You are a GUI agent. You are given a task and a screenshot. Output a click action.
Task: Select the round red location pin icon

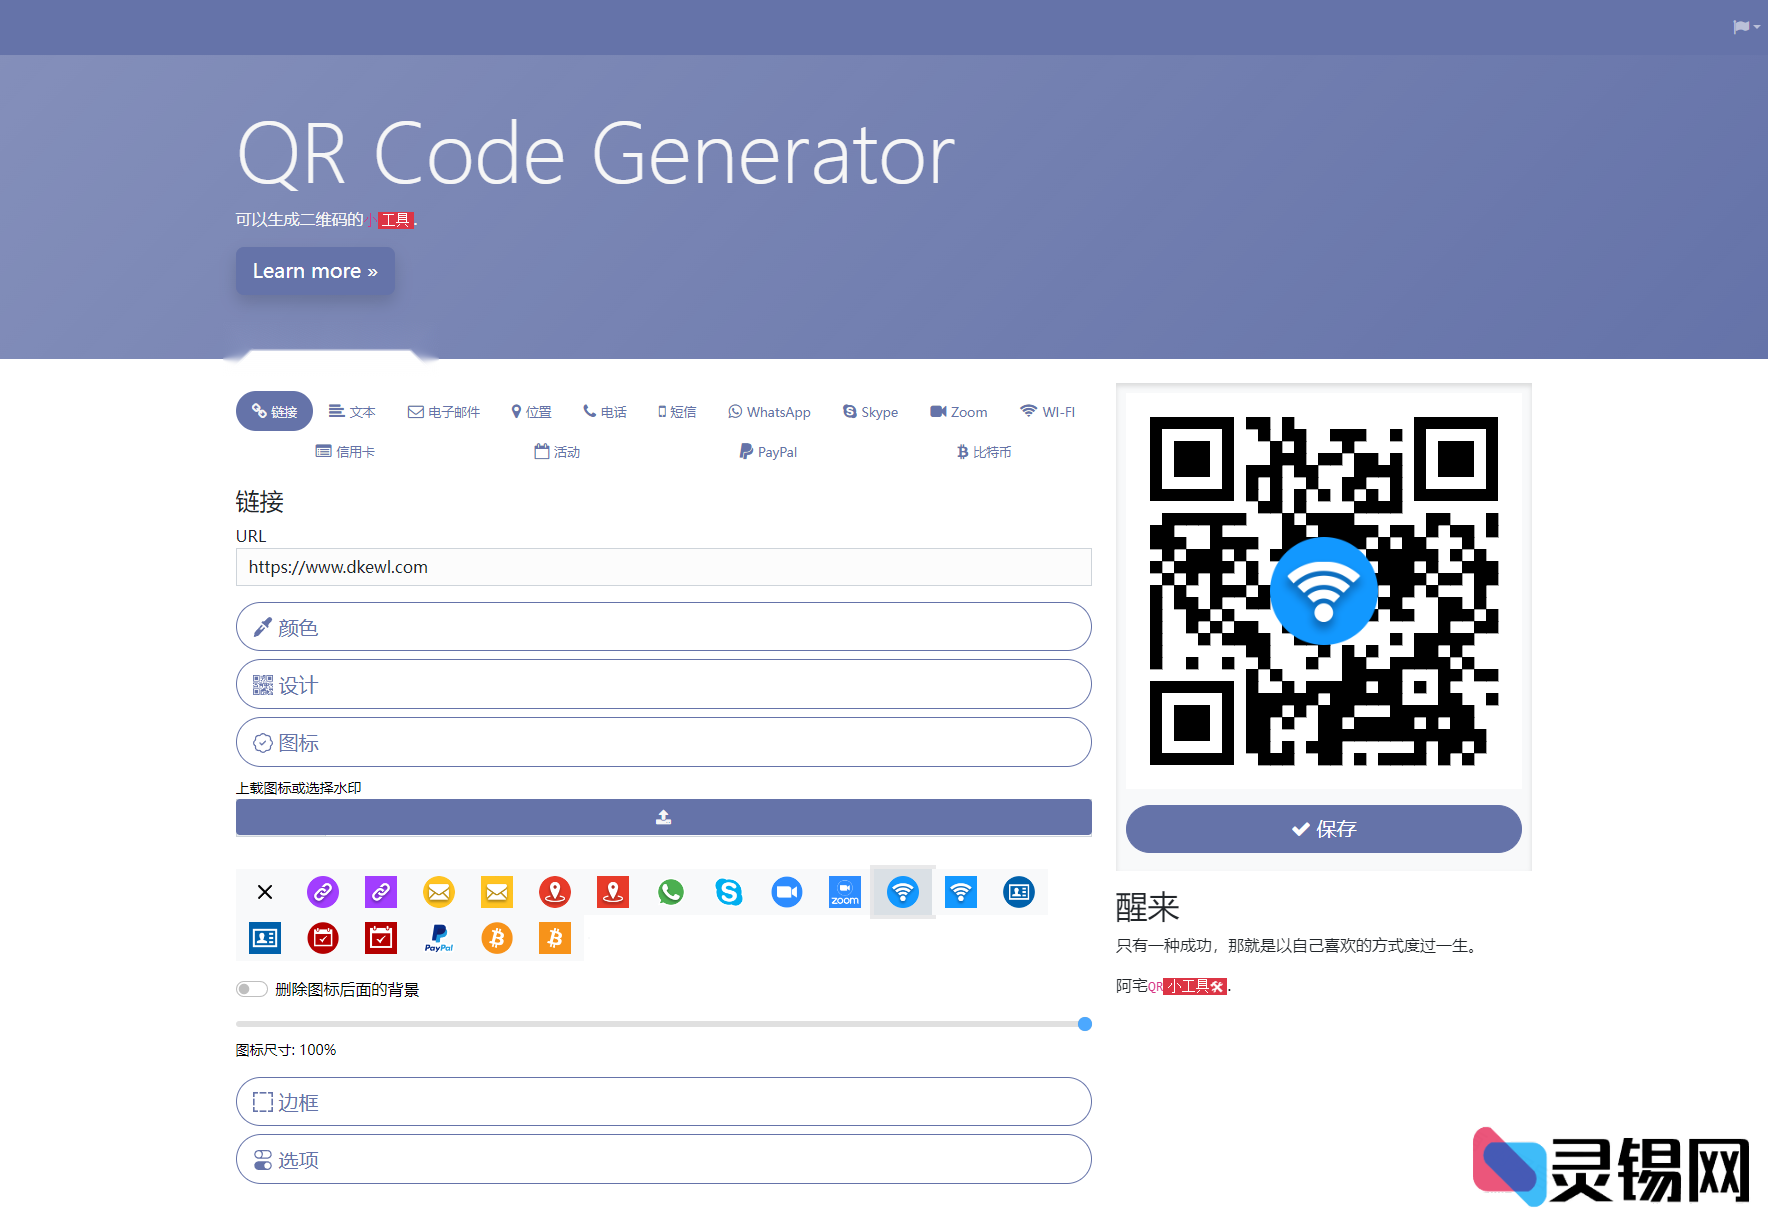click(555, 892)
